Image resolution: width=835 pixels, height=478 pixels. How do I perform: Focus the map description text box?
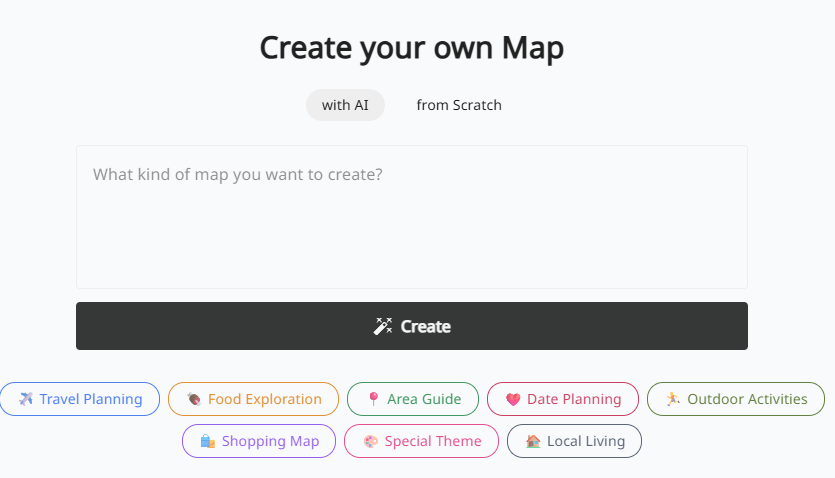[x=411, y=217]
